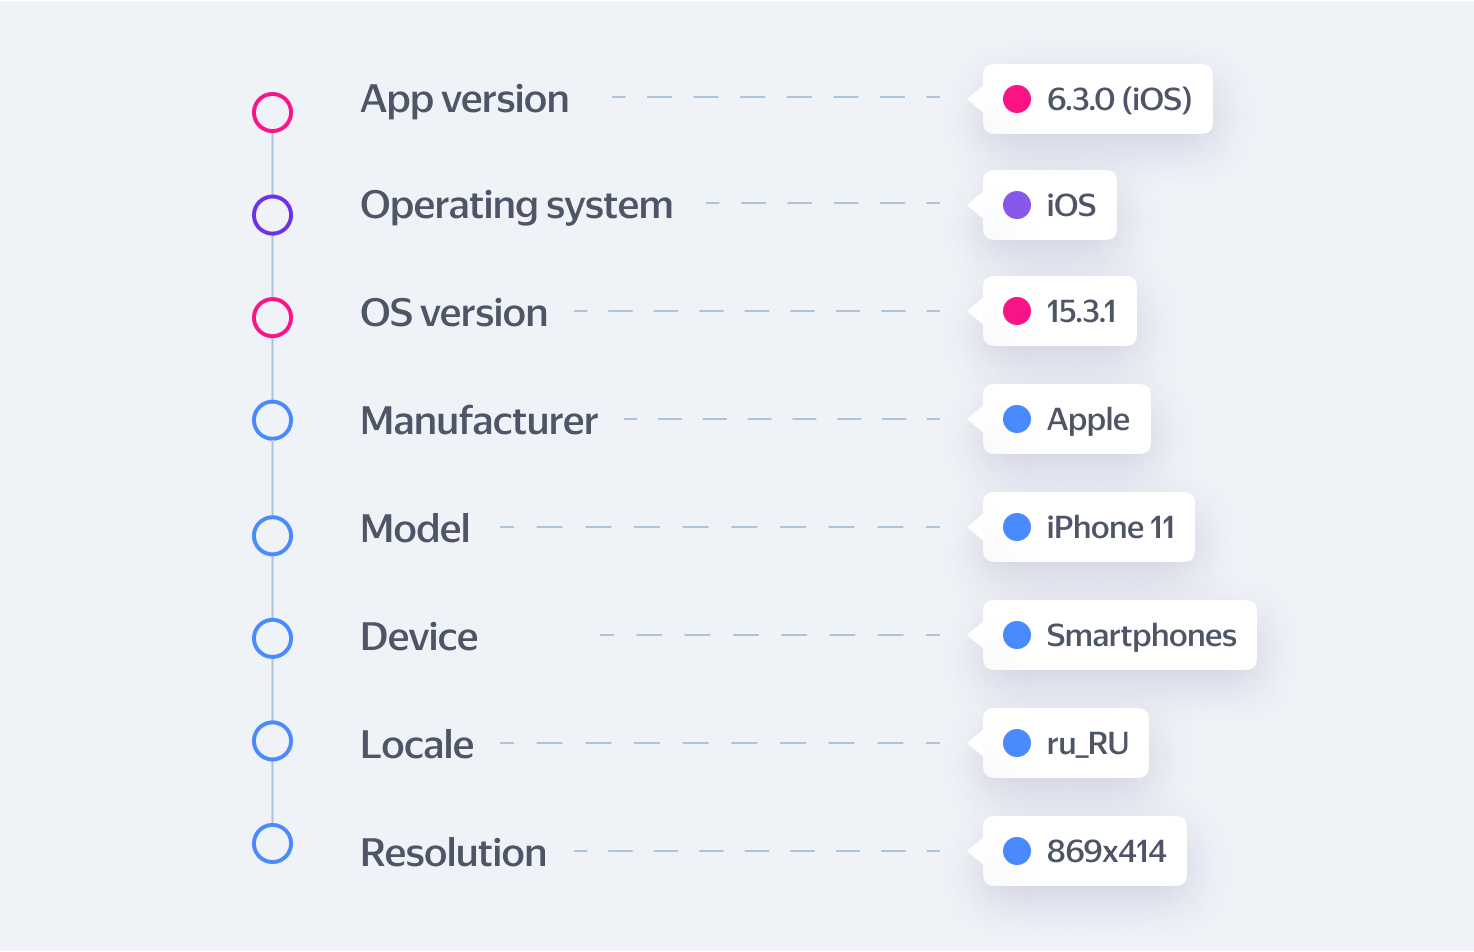Select the 869x414 resolution tag
The height and width of the screenshot is (952, 1474).
[x=1085, y=851]
